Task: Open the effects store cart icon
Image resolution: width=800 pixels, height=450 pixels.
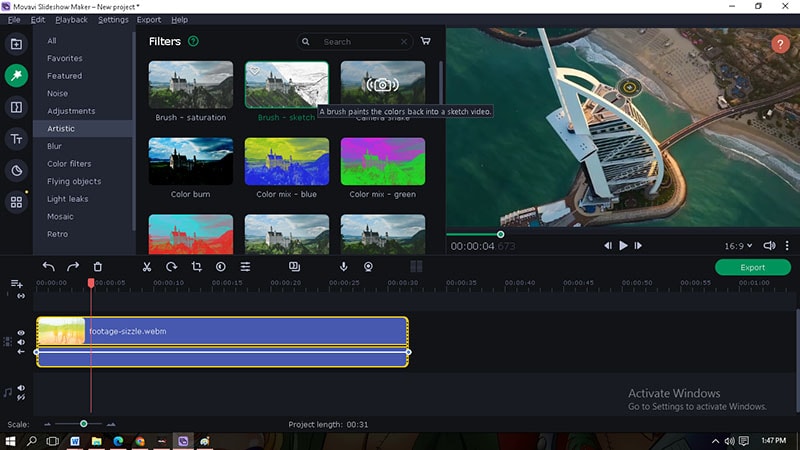Action: (x=426, y=41)
